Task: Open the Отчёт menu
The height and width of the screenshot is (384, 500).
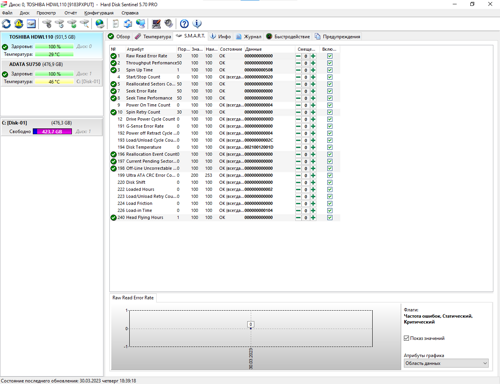Action: (x=70, y=13)
